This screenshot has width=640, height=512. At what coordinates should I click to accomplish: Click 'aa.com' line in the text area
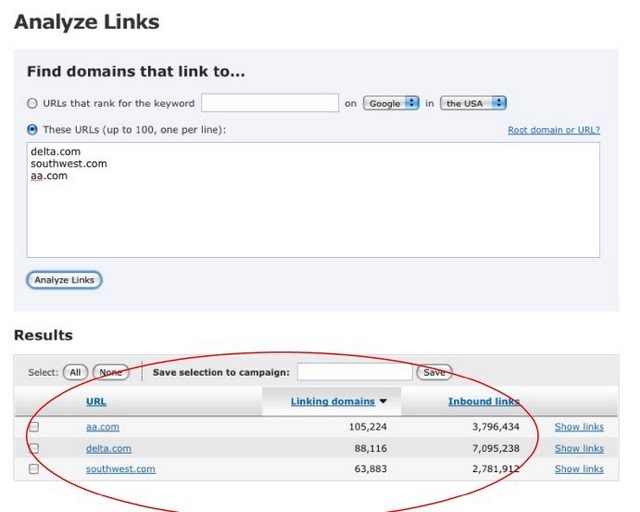pyautogui.click(x=49, y=176)
